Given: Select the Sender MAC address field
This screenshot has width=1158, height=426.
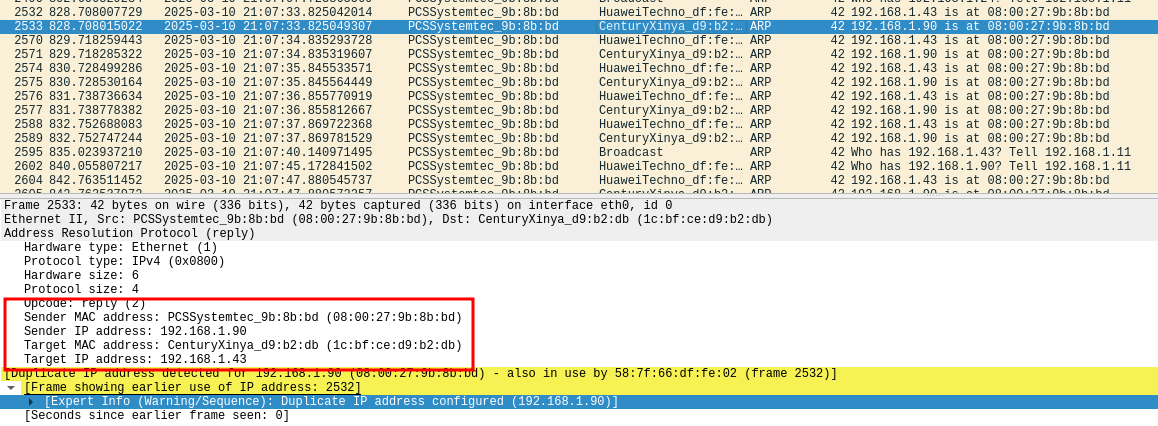Looking at the screenshot, I should [x=243, y=318].
